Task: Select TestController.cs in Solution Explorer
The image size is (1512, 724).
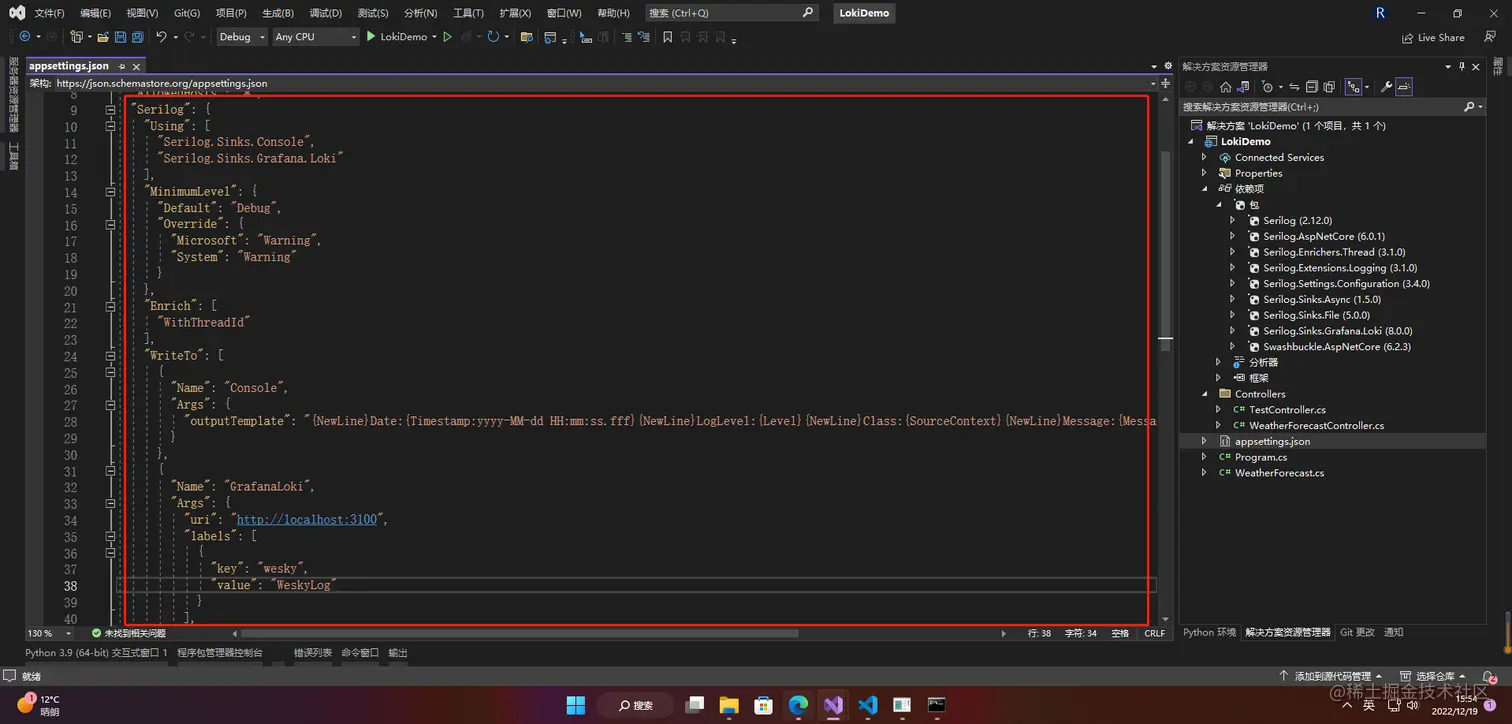Action: coord(1289,410)
